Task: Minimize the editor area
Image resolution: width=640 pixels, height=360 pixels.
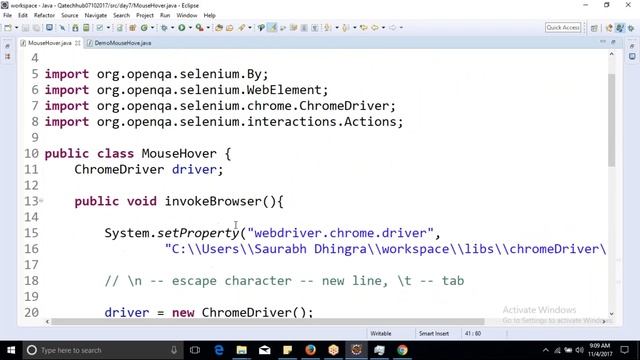Action: pyautogui.click(x=603, y=42)
